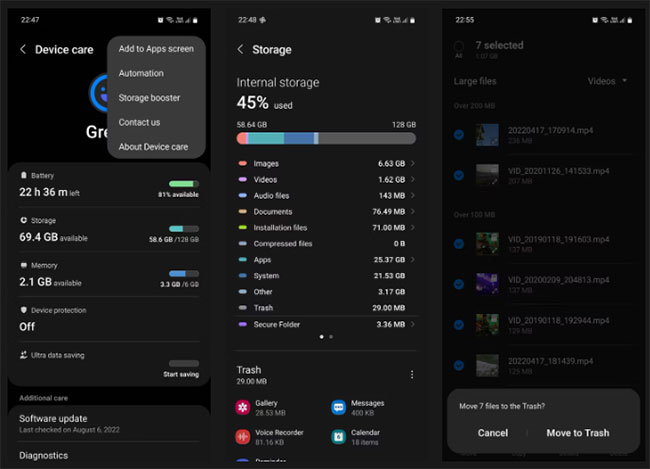The image size is (650, 469).
Task: Choose Add to Apps screen option
Action: (x=156, y=49)
